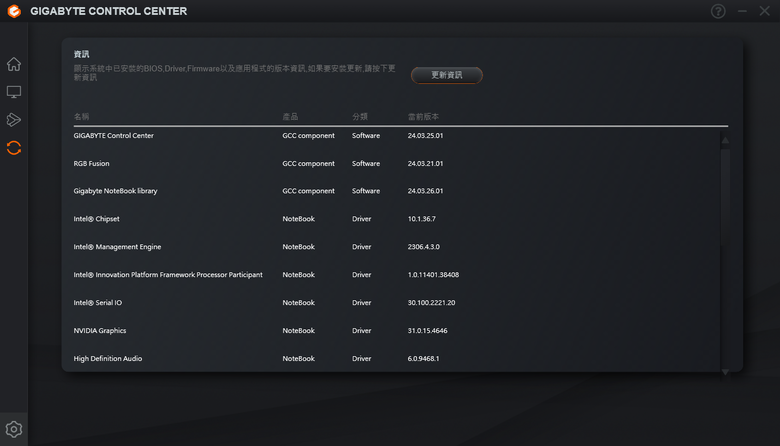The height and width of the screenshot is (446, 780).
Task: Open the Home page in sidebar
Action: [14, 64]
